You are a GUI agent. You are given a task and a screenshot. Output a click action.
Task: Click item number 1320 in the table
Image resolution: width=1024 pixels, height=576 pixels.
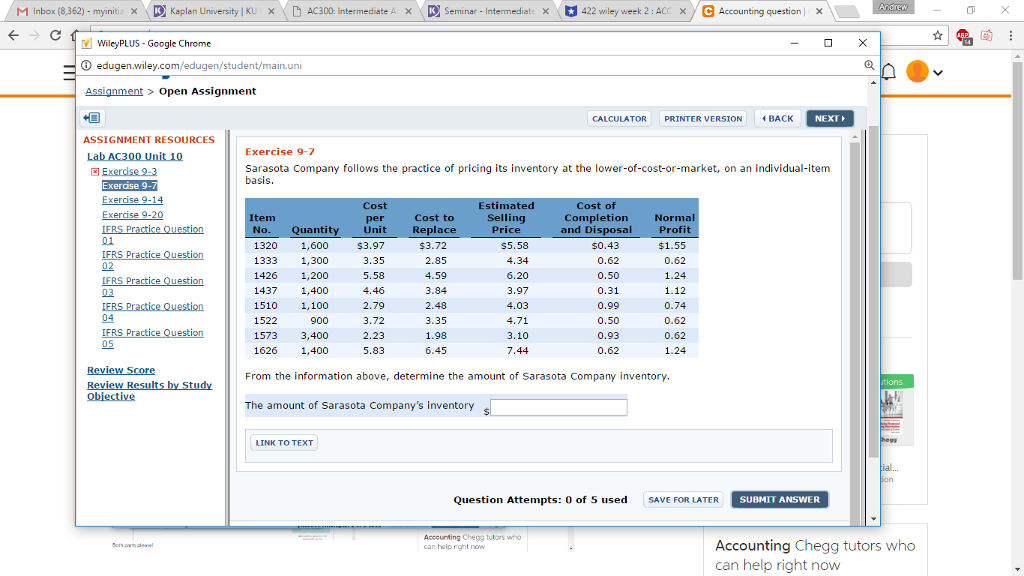click(265, 246)
